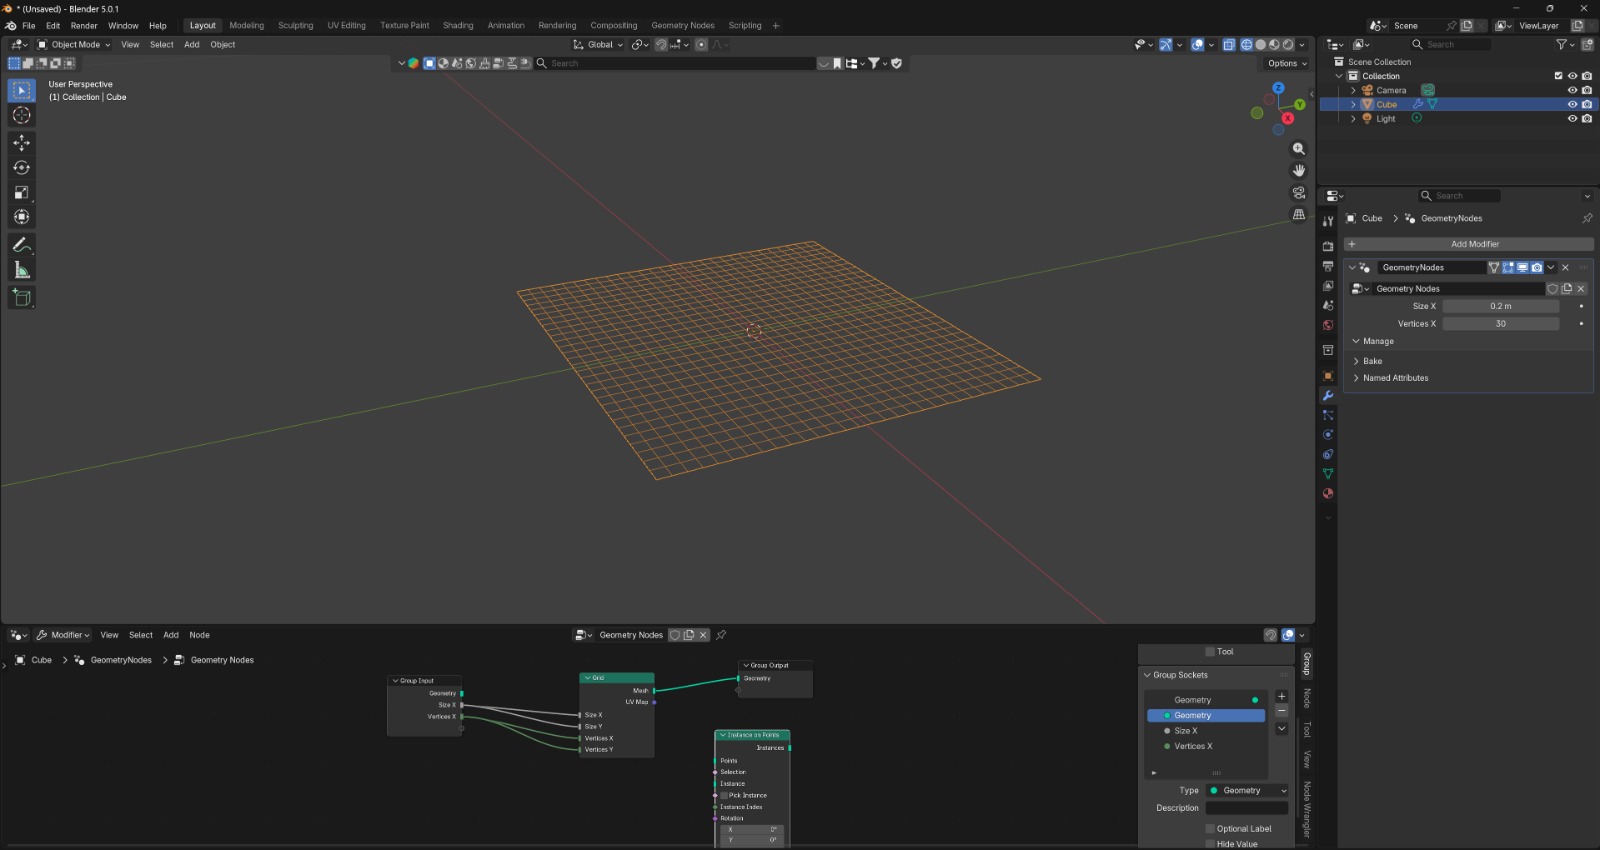Image resolution: width=1600 pixels, height=850 pixels.
Task: Activate the Annotate tool
Action: [21, 245]
